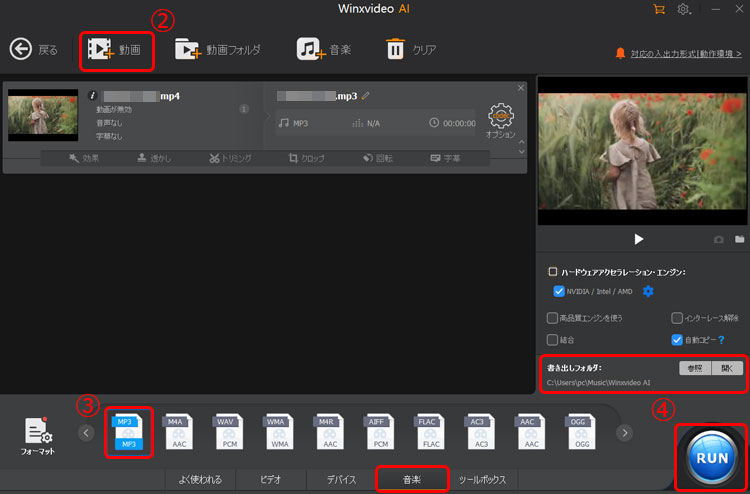
Task: Select the WAV PCM format icon
Action: [x=227, y=432]
